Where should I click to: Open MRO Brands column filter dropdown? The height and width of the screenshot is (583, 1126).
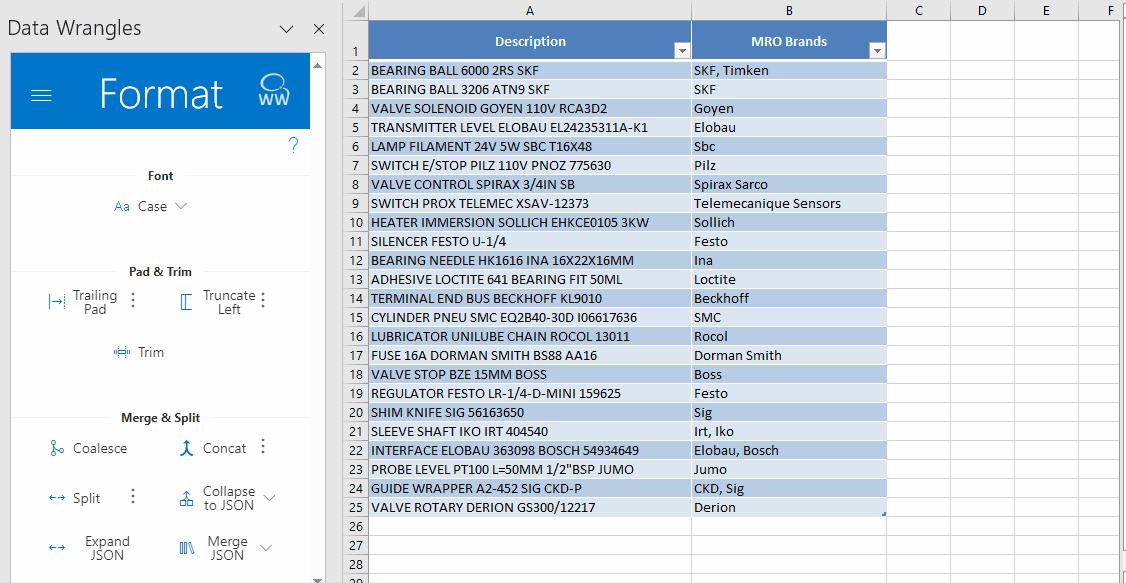click(877, 51)
